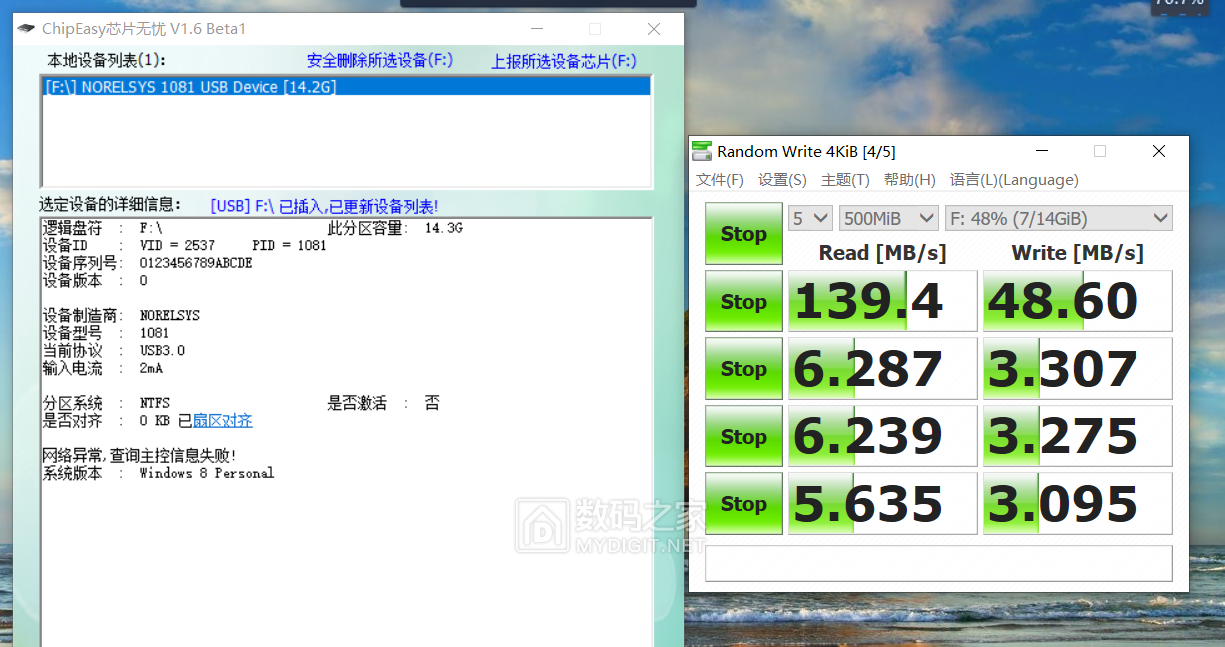Open the 500MiB file size dropdown
Image resolution: width=1225 pixels, height=647 pixels.
pos(888,217)
